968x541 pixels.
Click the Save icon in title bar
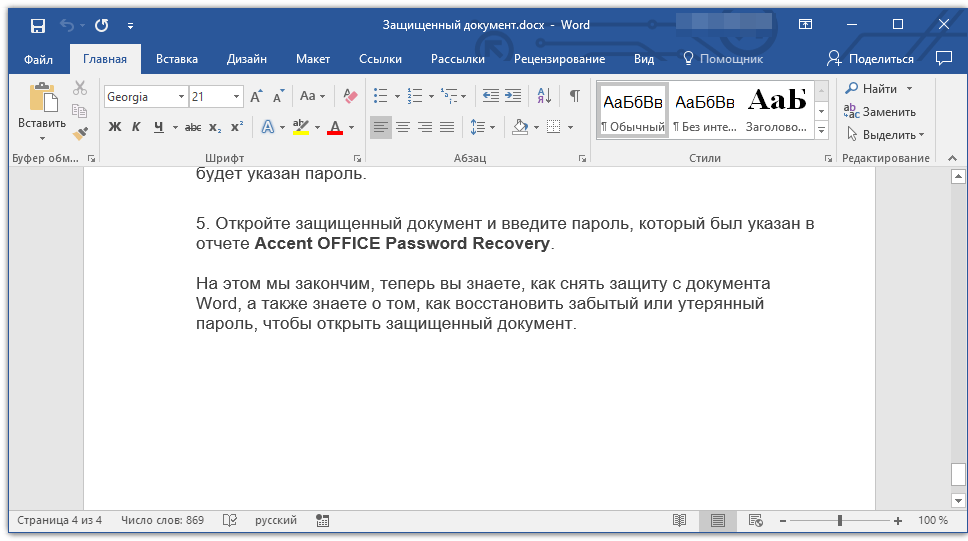[37, 25]
